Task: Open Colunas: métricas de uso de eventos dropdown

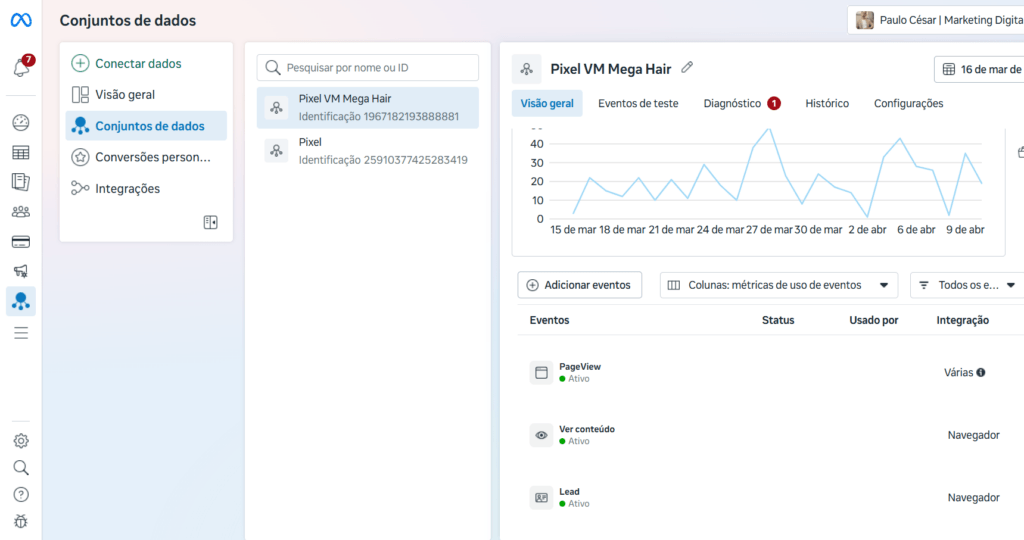Action: pyautogui.click(x=778, y=285)
